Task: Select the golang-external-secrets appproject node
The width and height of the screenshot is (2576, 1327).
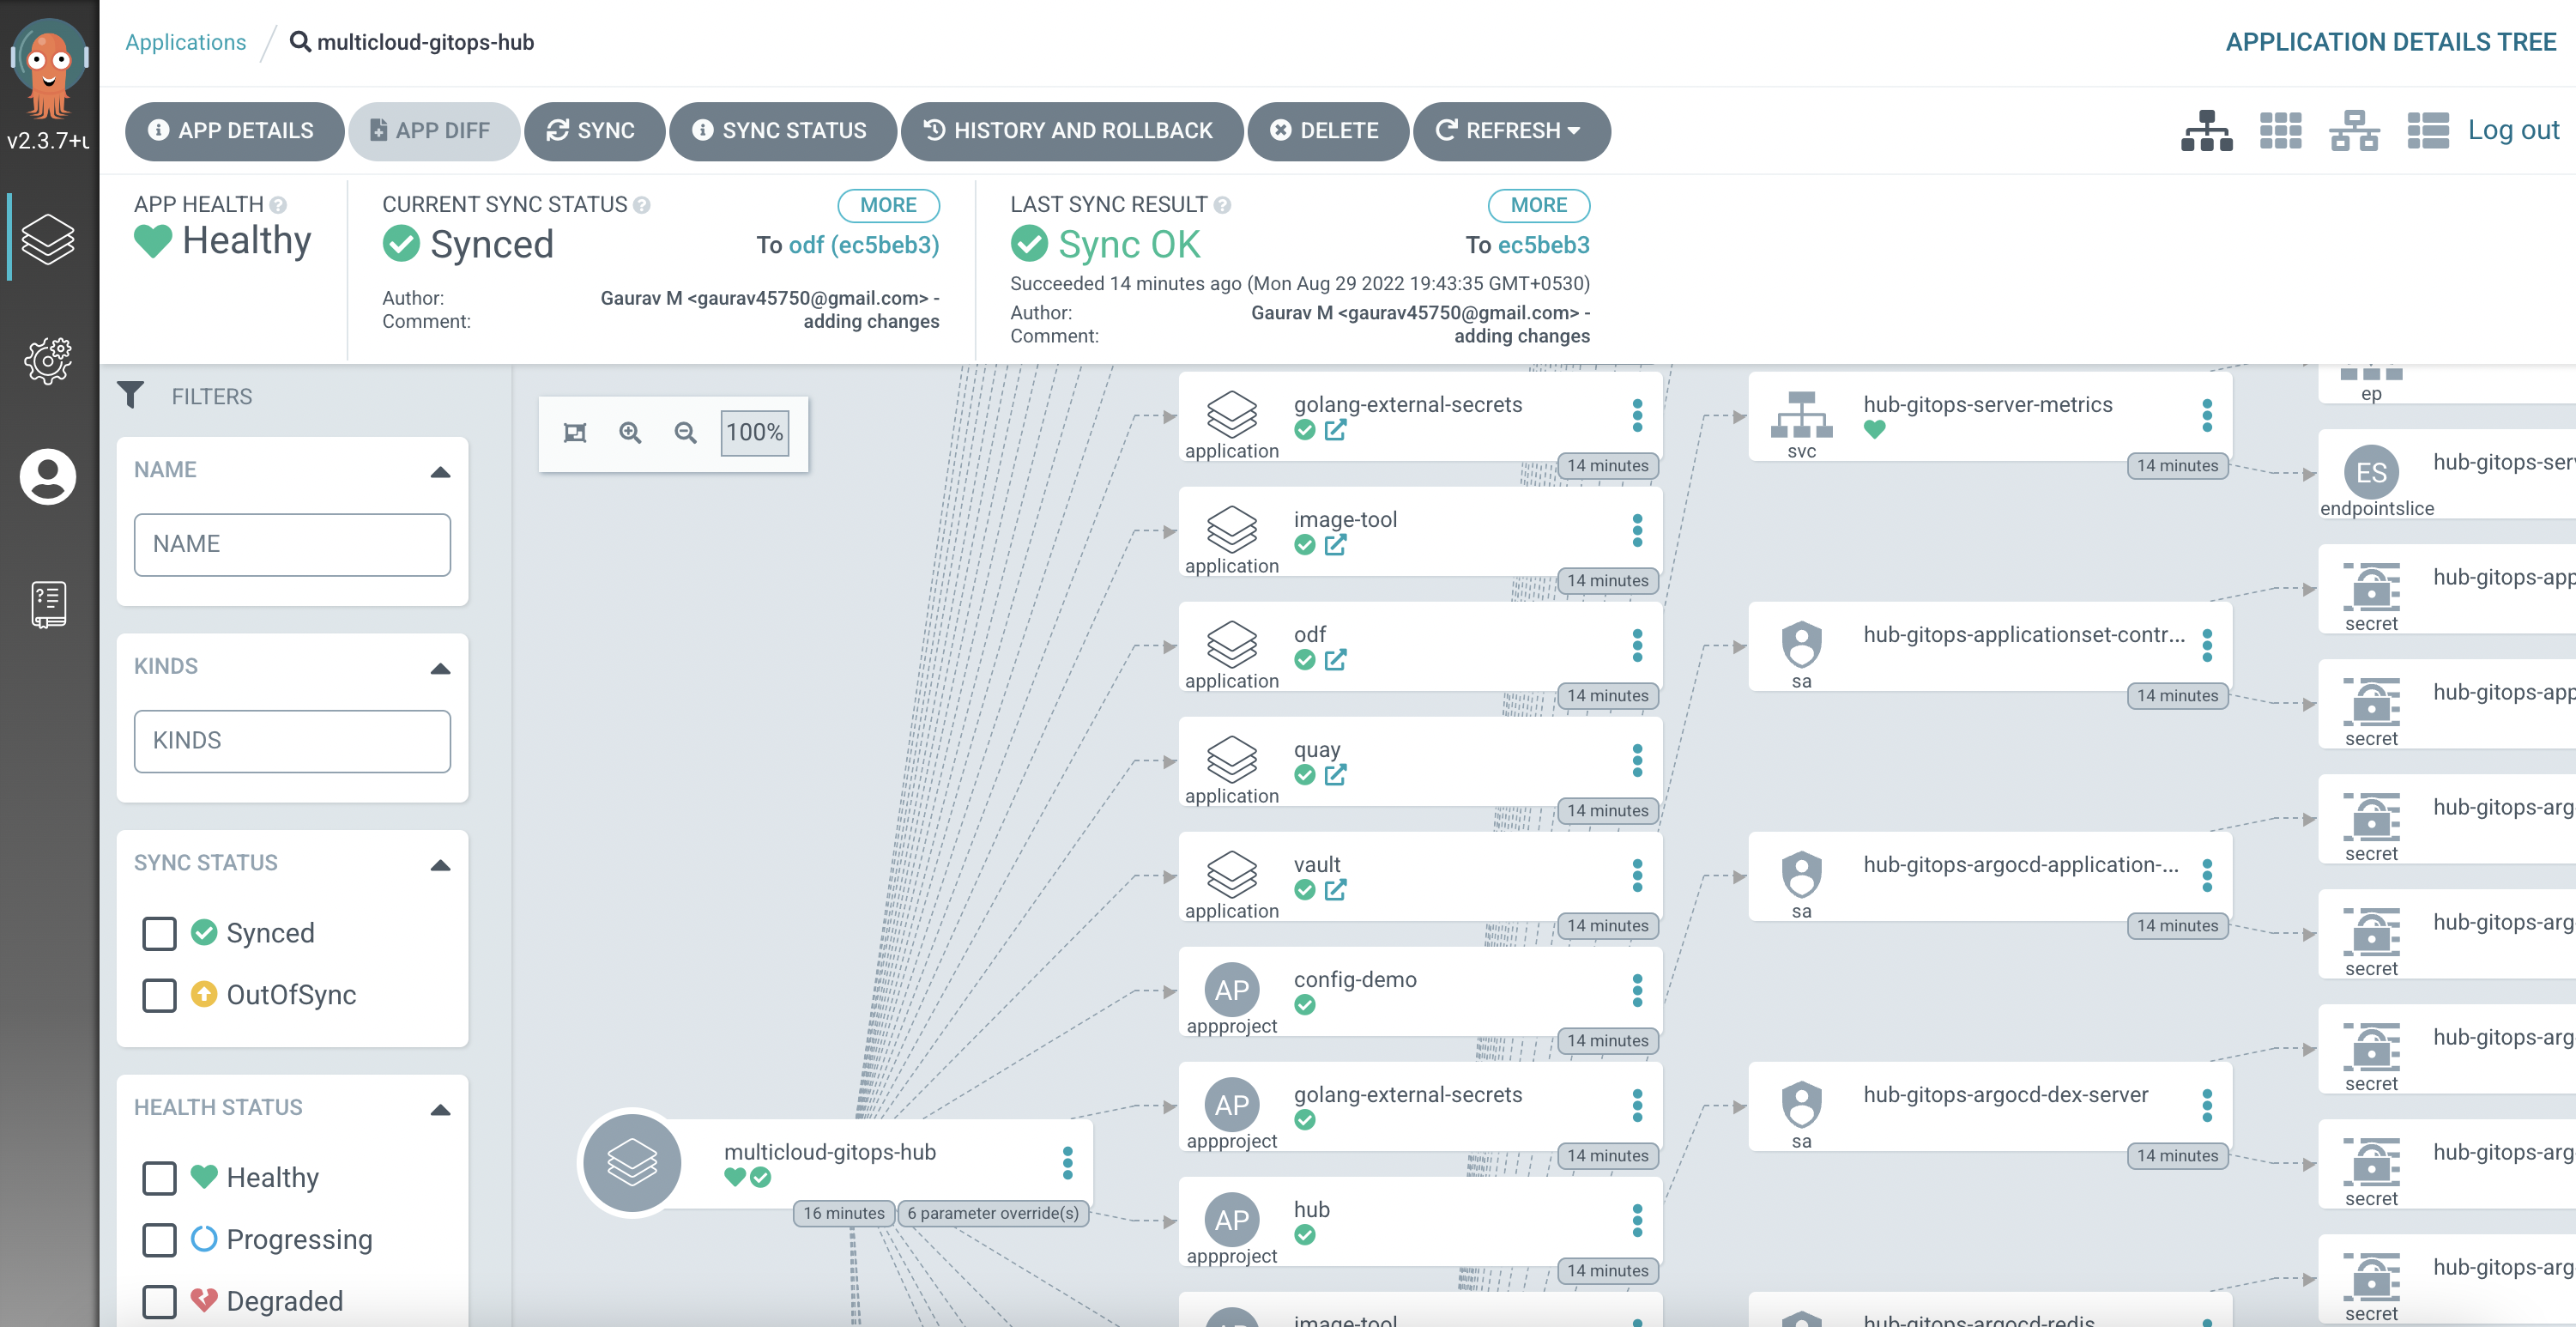Action: pyautogui.click(x=1420, y=1106)
